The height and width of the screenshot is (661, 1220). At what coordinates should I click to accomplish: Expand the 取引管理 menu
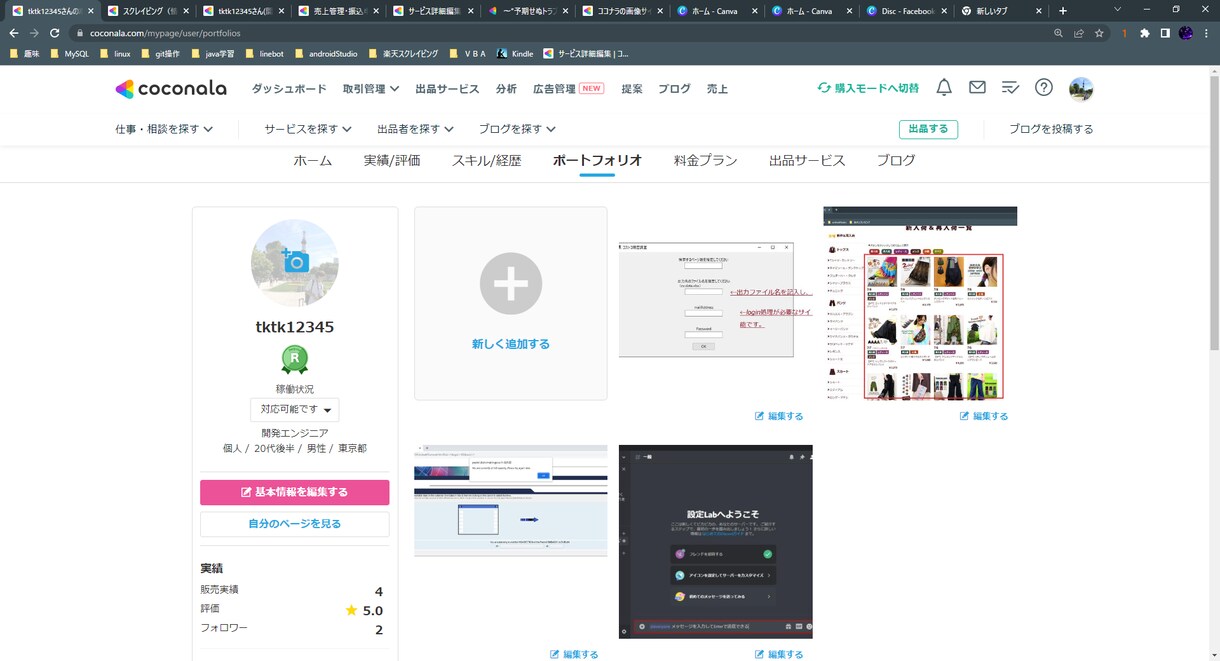pyautogui.click(x=370, y=89)
